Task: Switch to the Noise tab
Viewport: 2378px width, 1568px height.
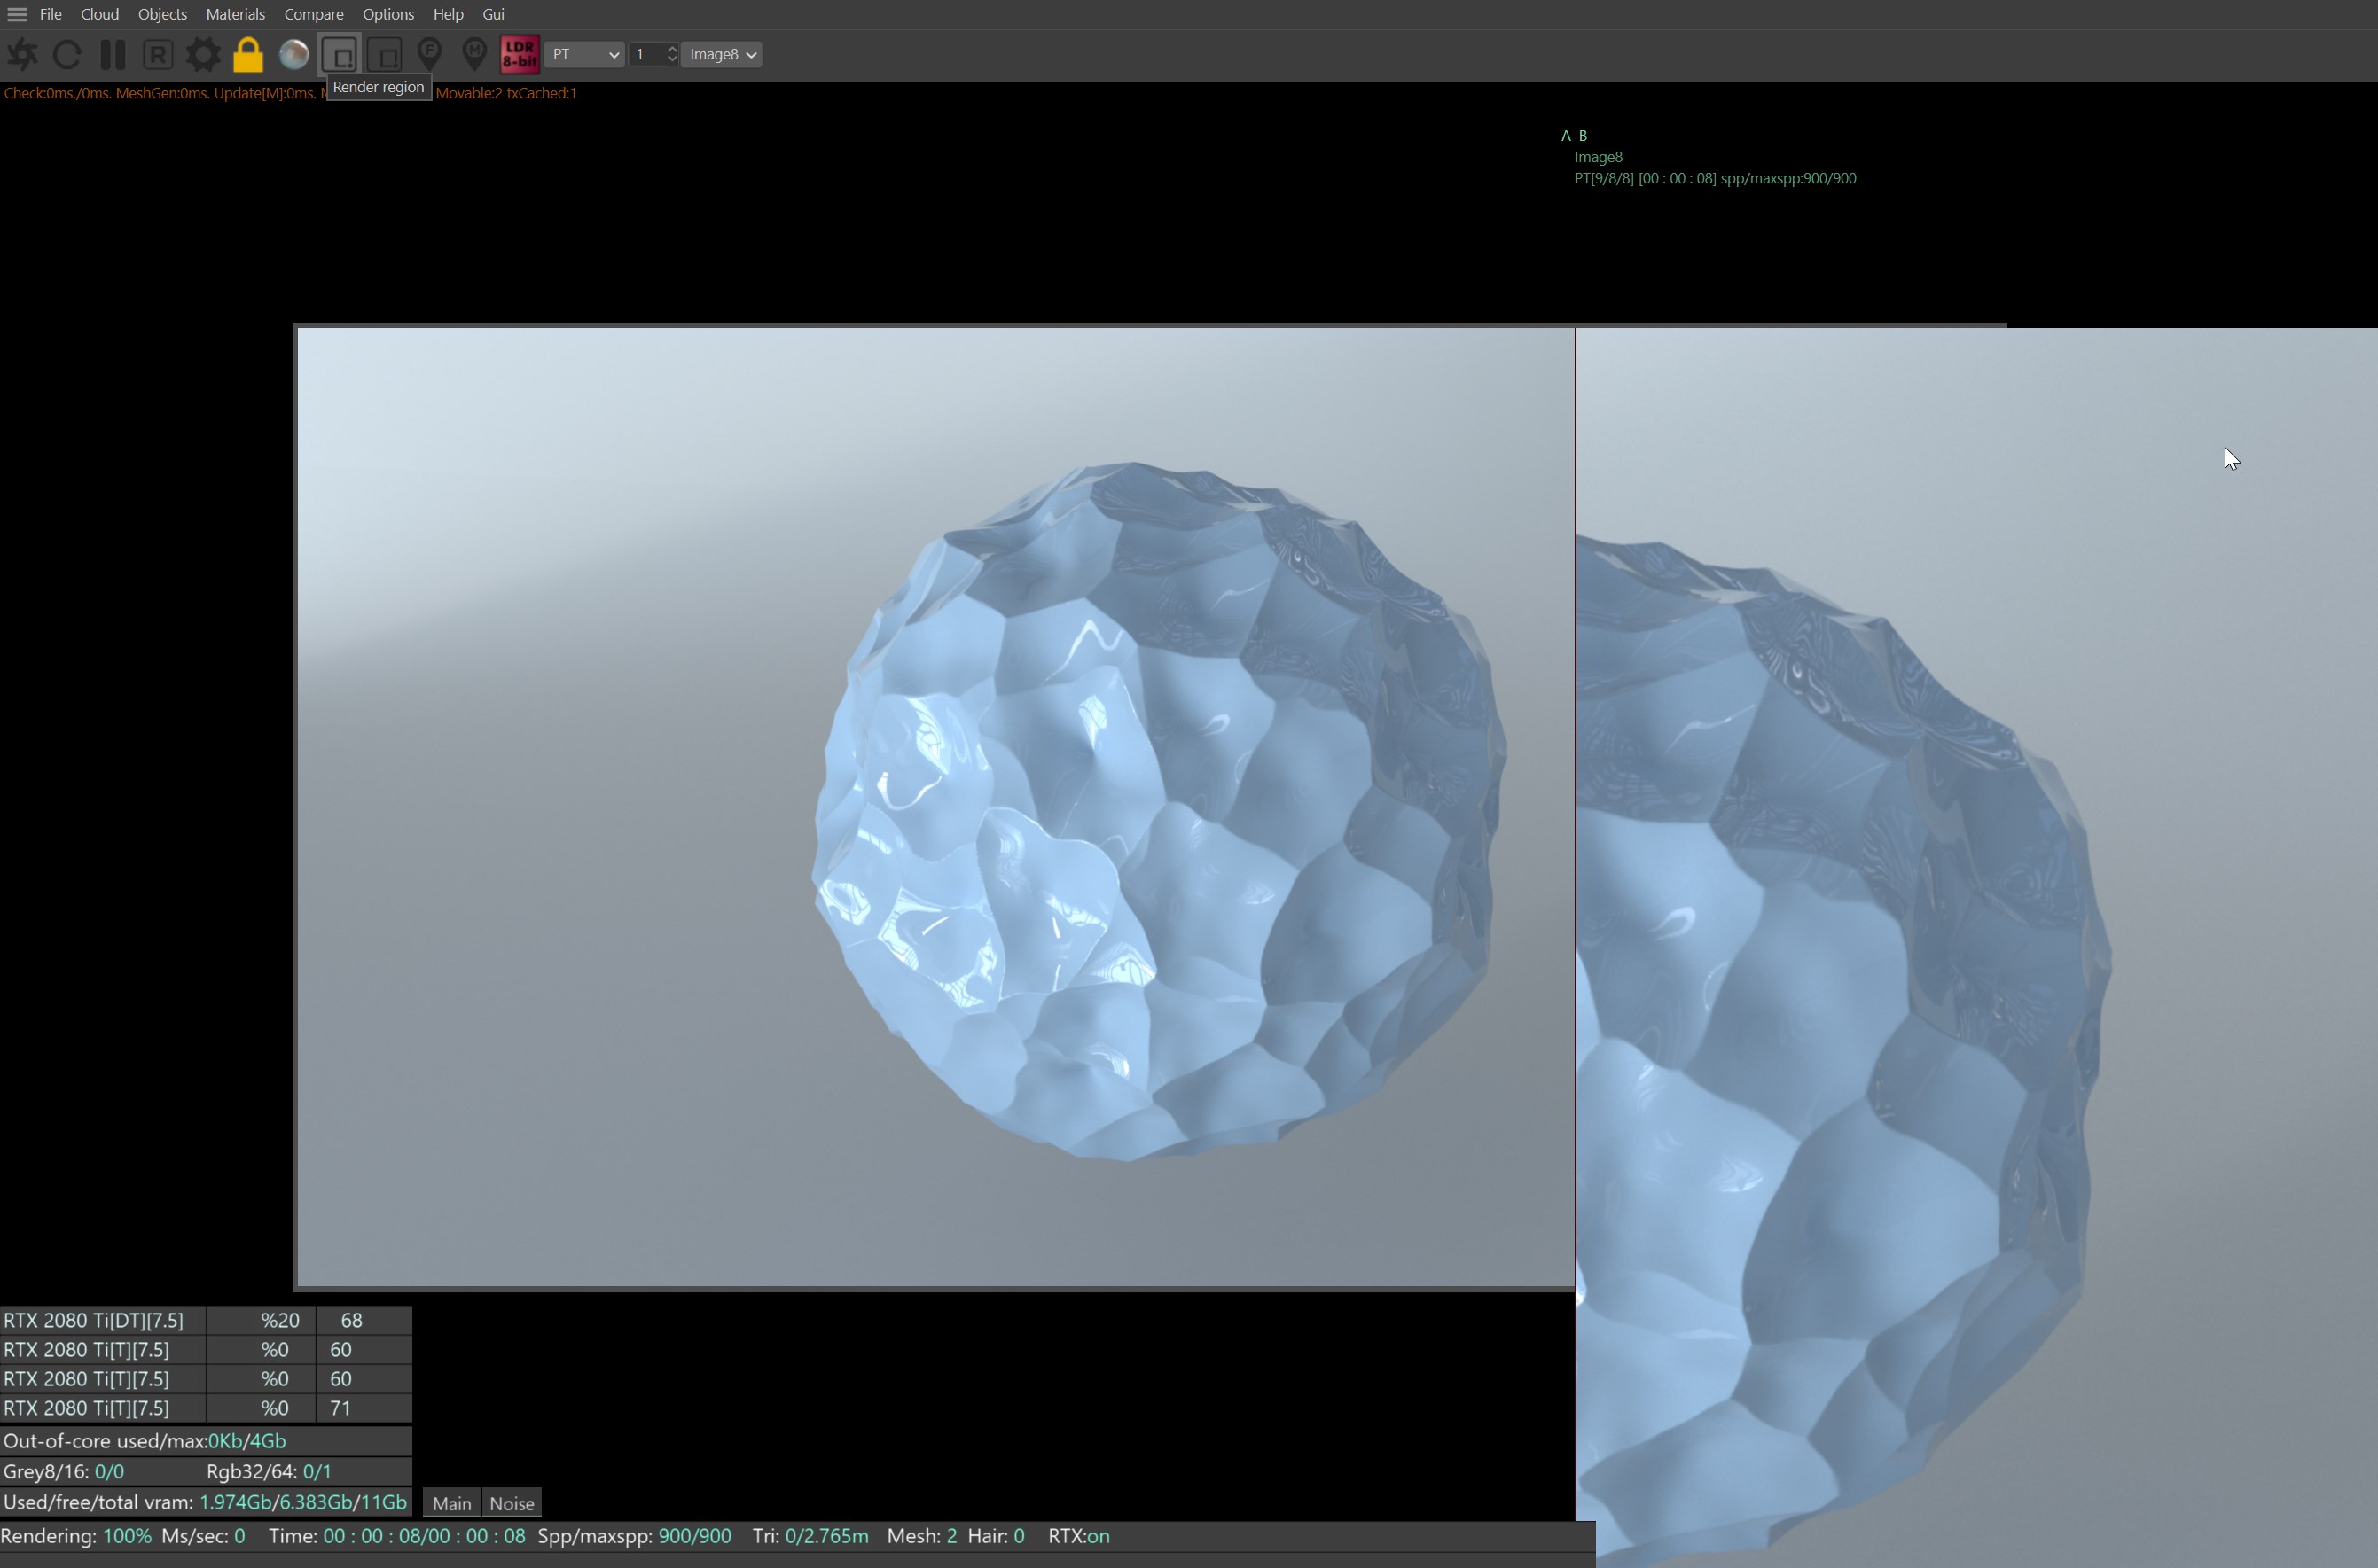Action: (x=511, y=1503)
